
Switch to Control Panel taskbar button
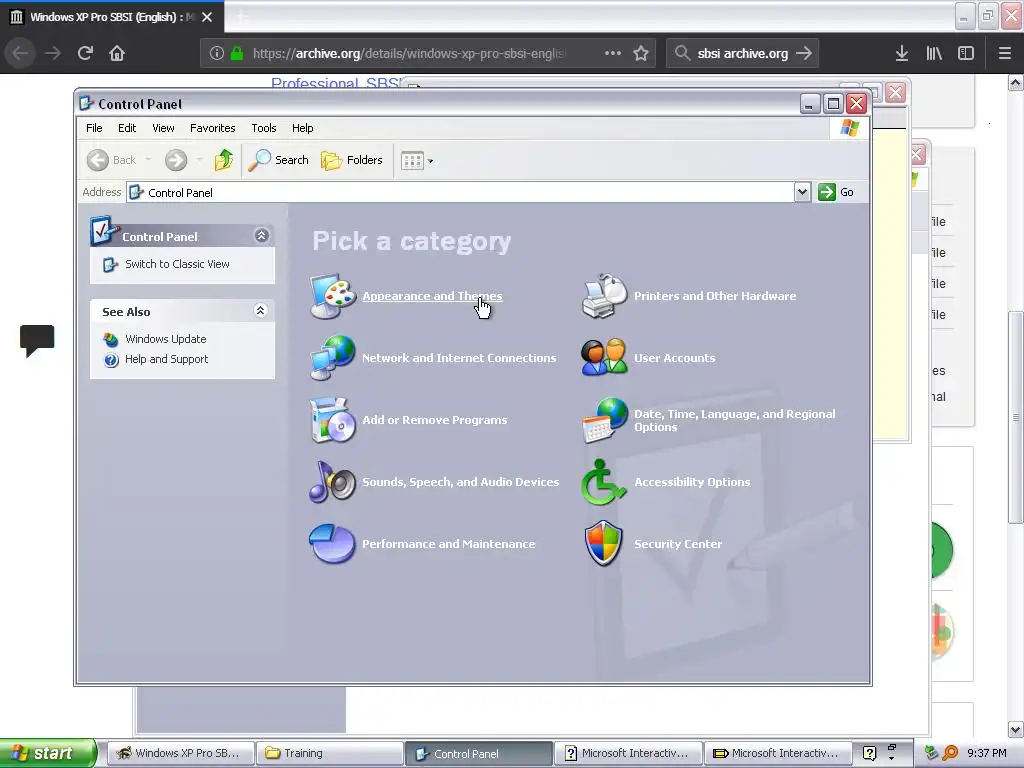click(x=478, y=754)
